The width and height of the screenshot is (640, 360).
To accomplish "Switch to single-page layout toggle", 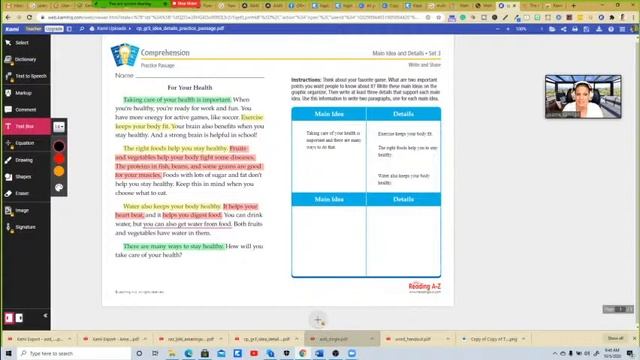I will (x=9, y=318).
